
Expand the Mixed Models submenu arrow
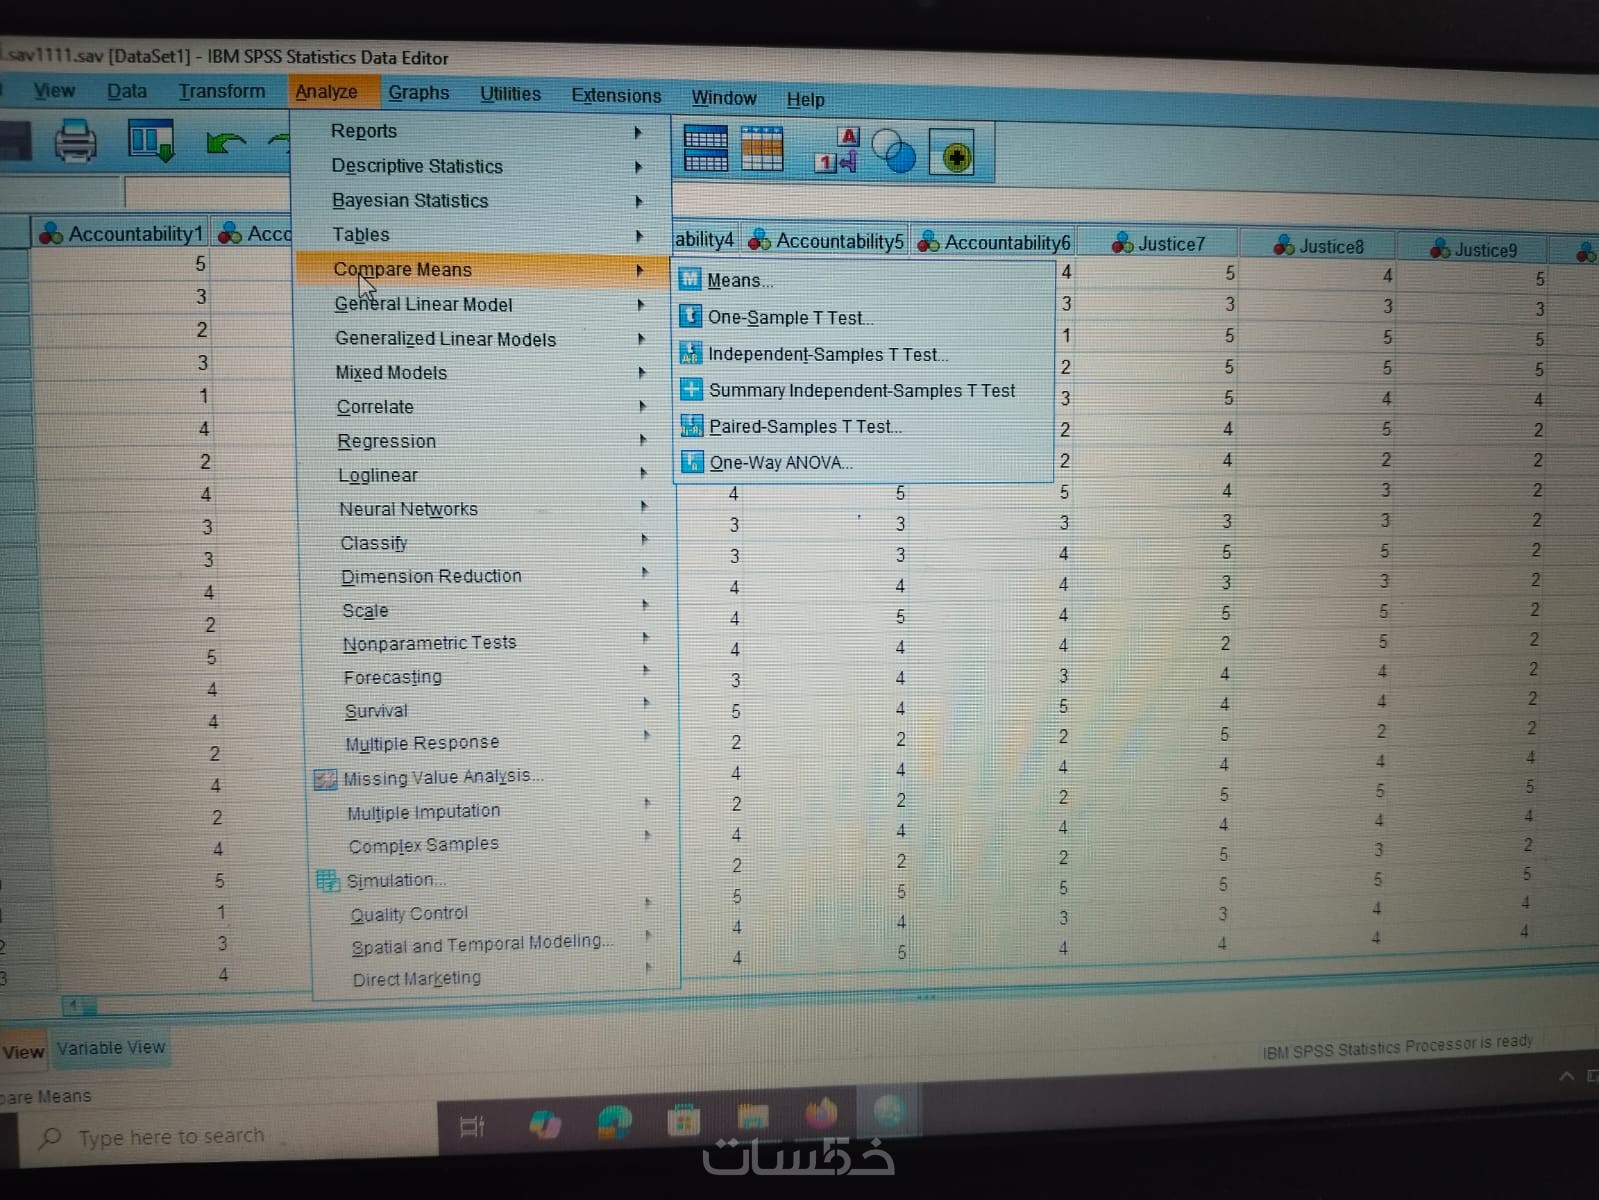[x=641, y=373]
